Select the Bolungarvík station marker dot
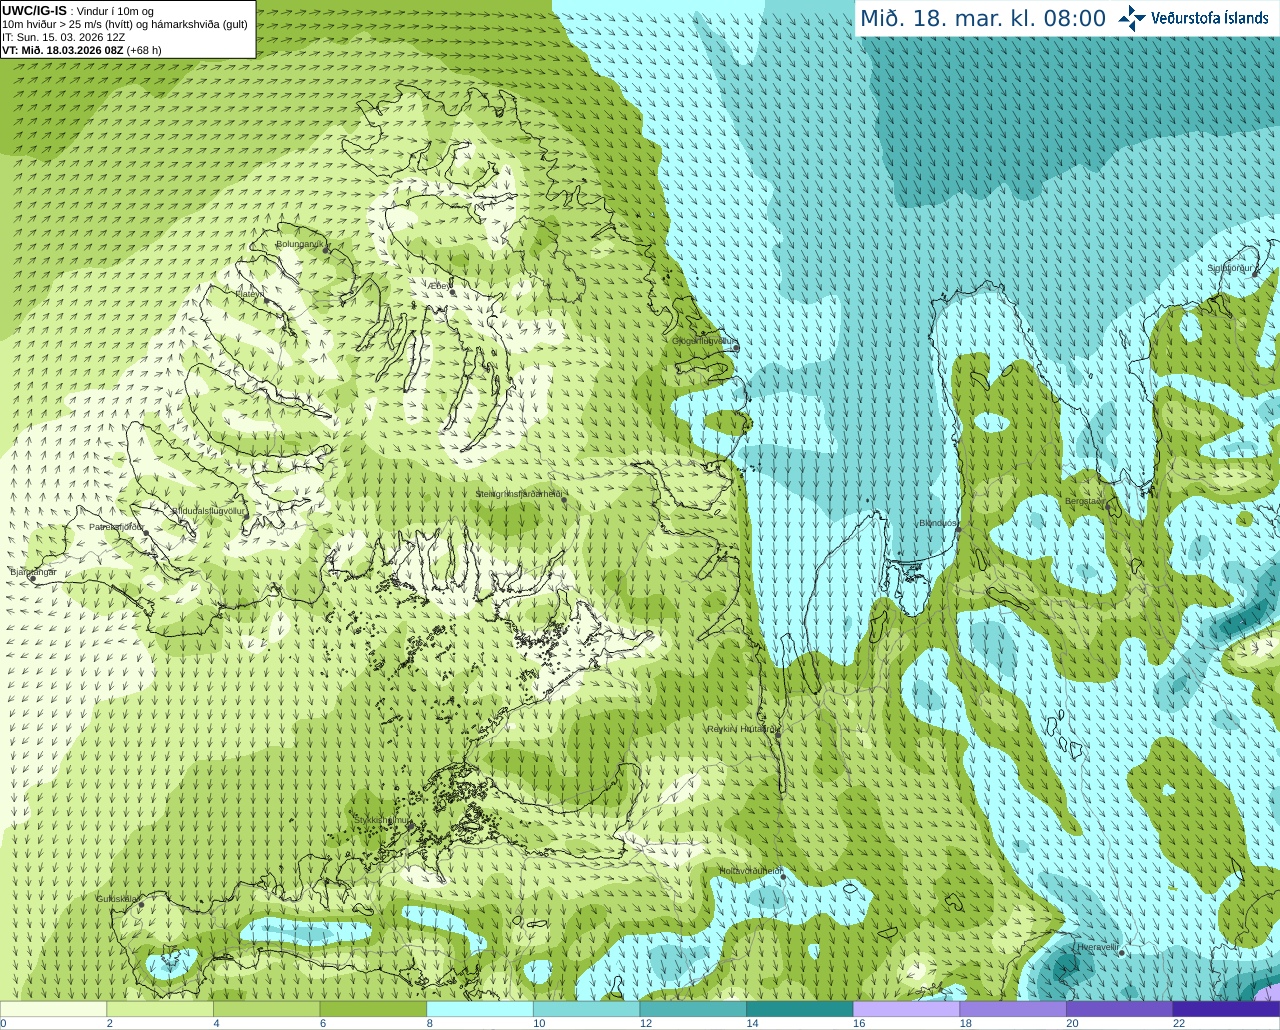Image resolution: width=1280 pixels, height=1030 pixels. 326,249
